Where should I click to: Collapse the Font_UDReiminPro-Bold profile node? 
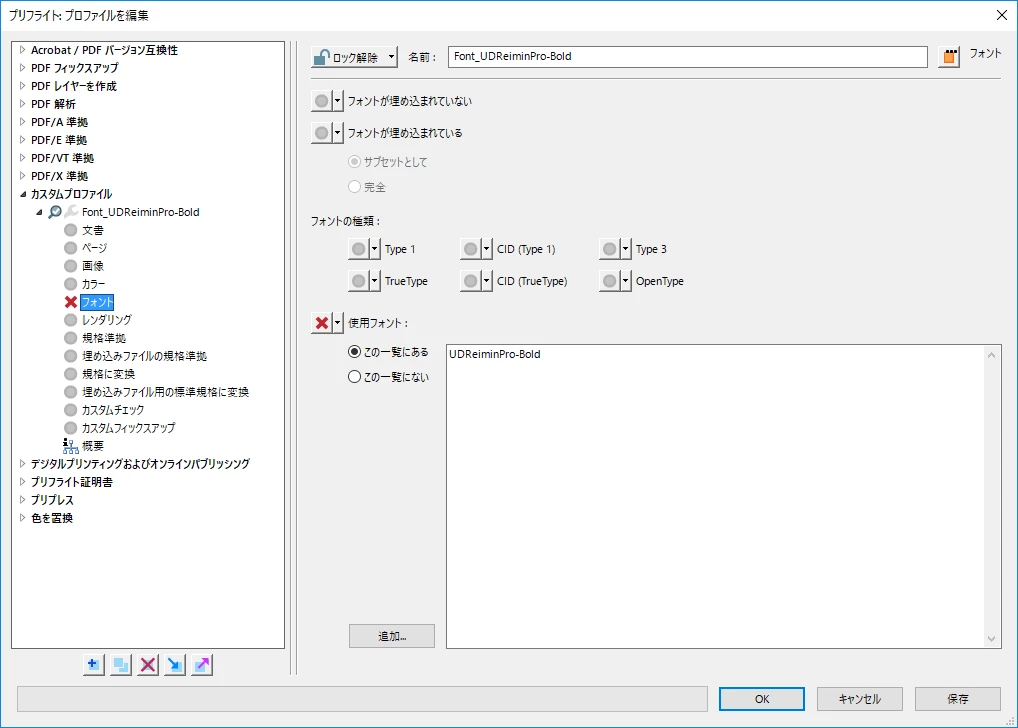39,212
